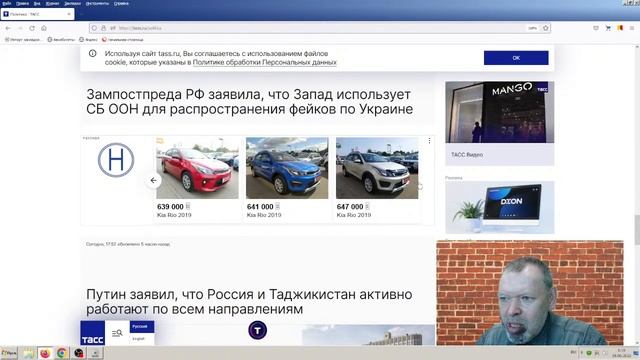
Task: Bookmark this page with the star icon
Action: [546, 28]
